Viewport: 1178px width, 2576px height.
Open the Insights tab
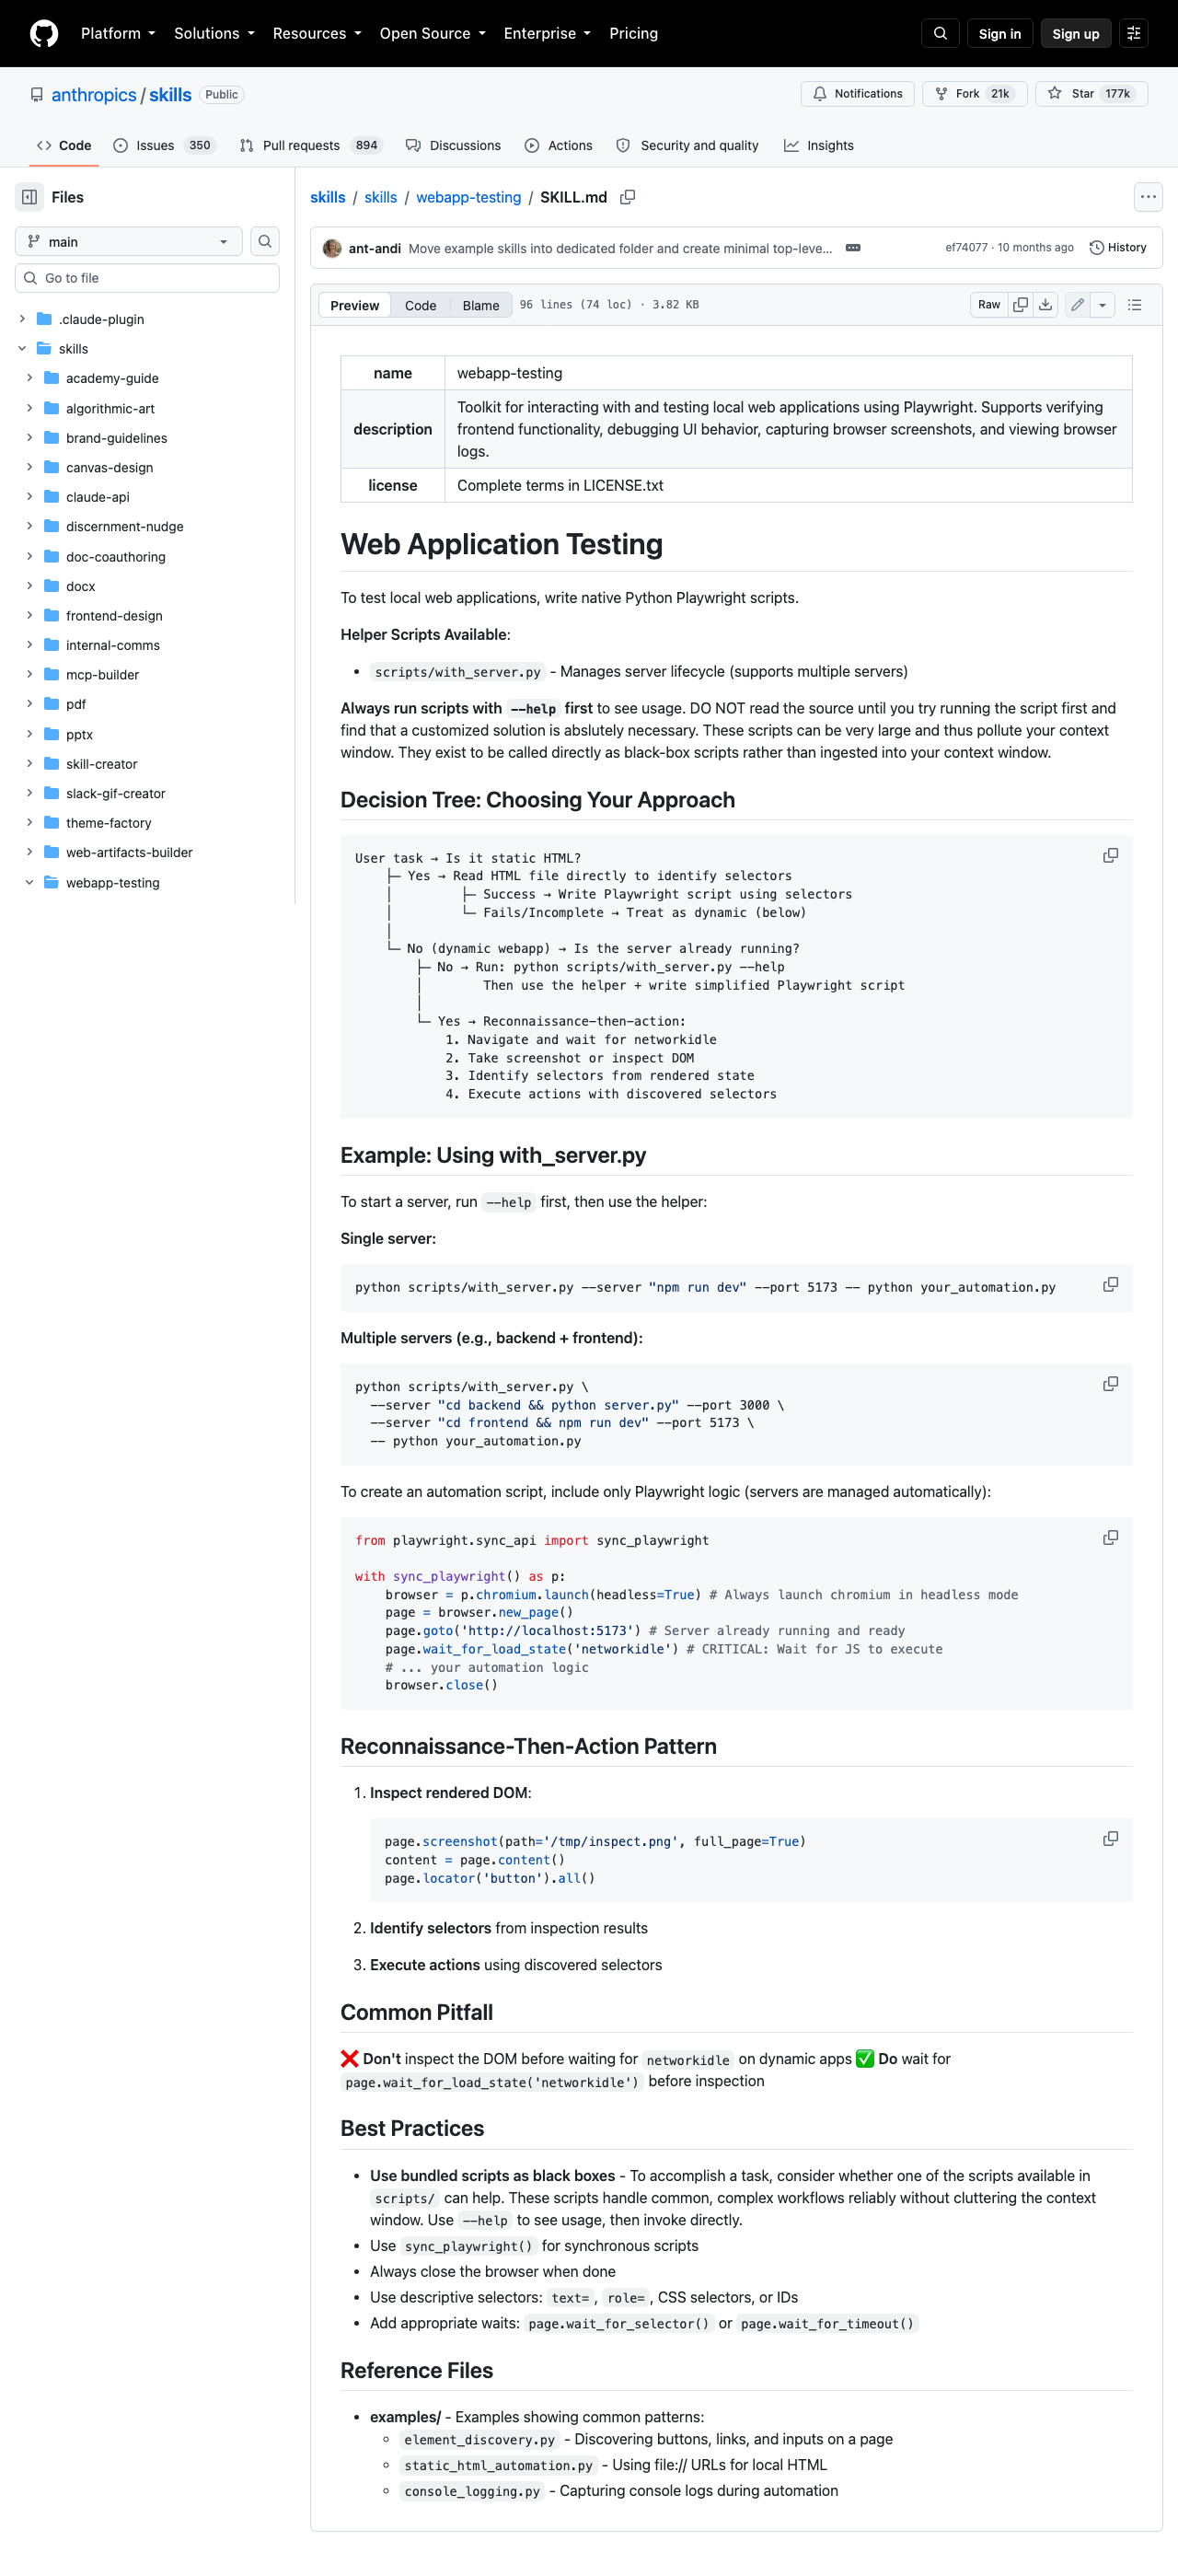[x=819, y=146]
